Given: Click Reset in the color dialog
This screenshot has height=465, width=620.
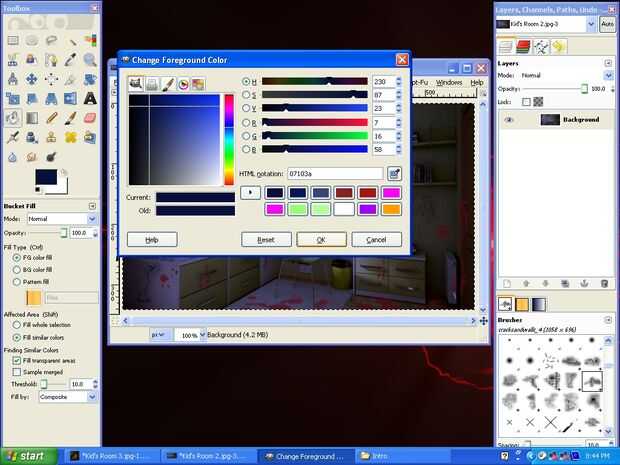Looking at the screenshot, I should [x=266, y=240].
